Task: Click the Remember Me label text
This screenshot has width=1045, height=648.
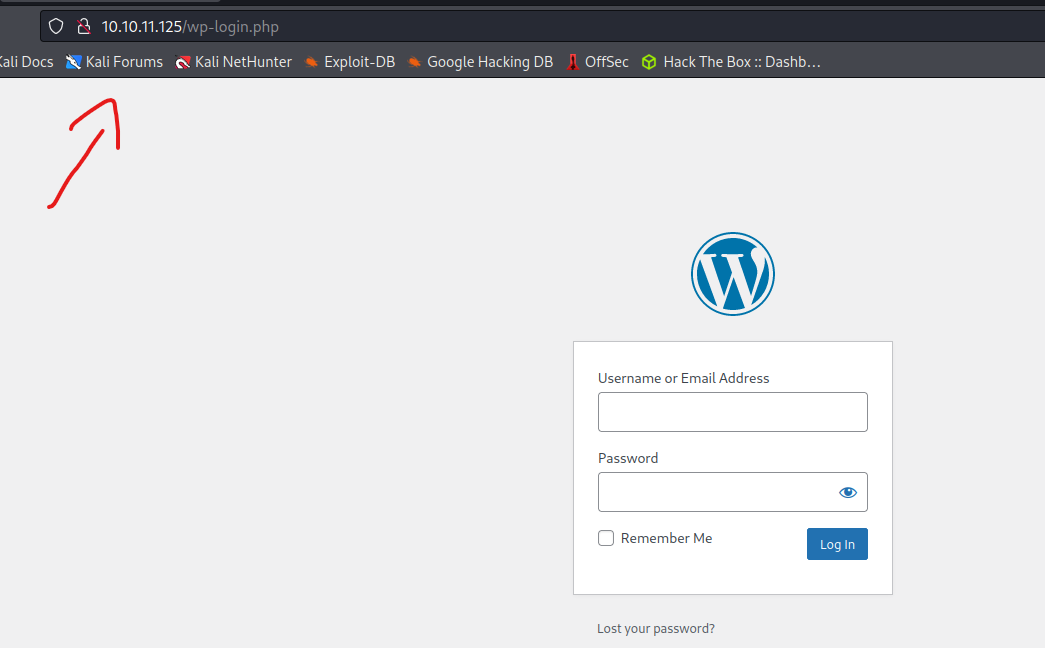Action: coord(666,538)
